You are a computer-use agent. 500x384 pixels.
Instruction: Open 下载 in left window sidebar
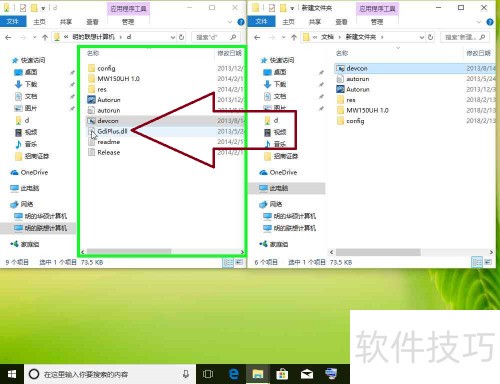[x=26, y=84]
